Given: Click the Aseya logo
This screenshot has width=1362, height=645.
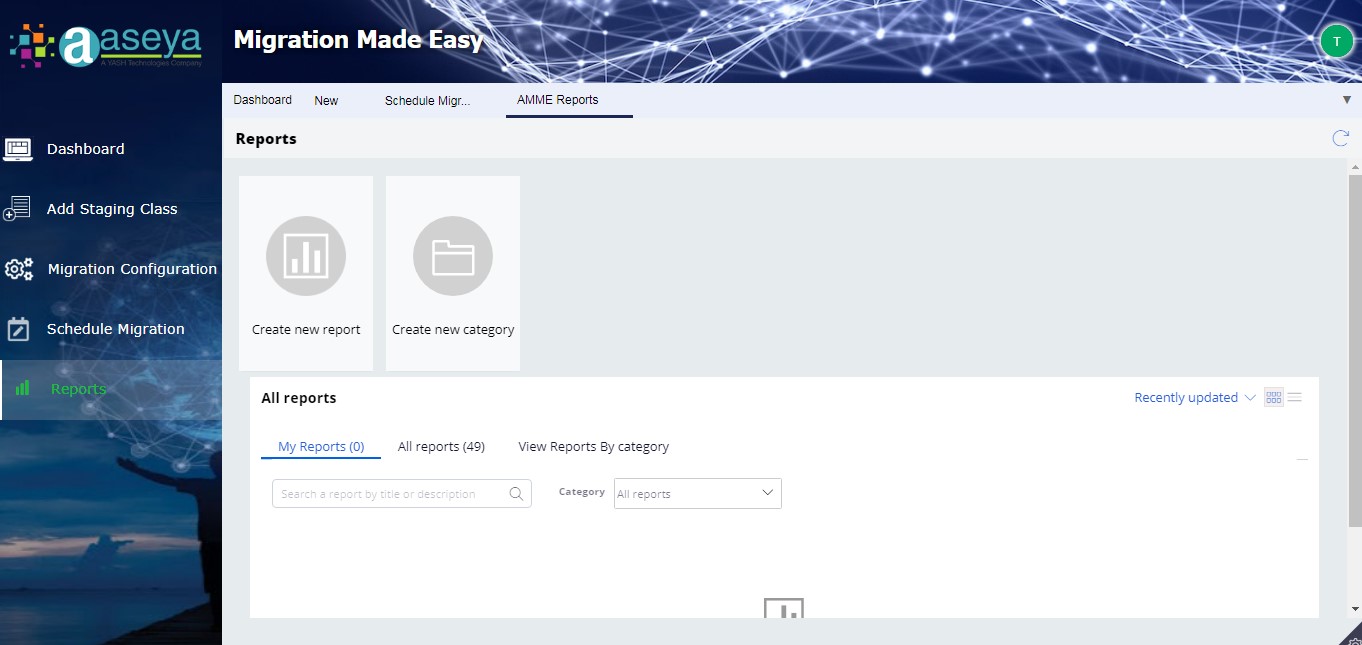Looking at the screenshot, I should pos(106,45).
